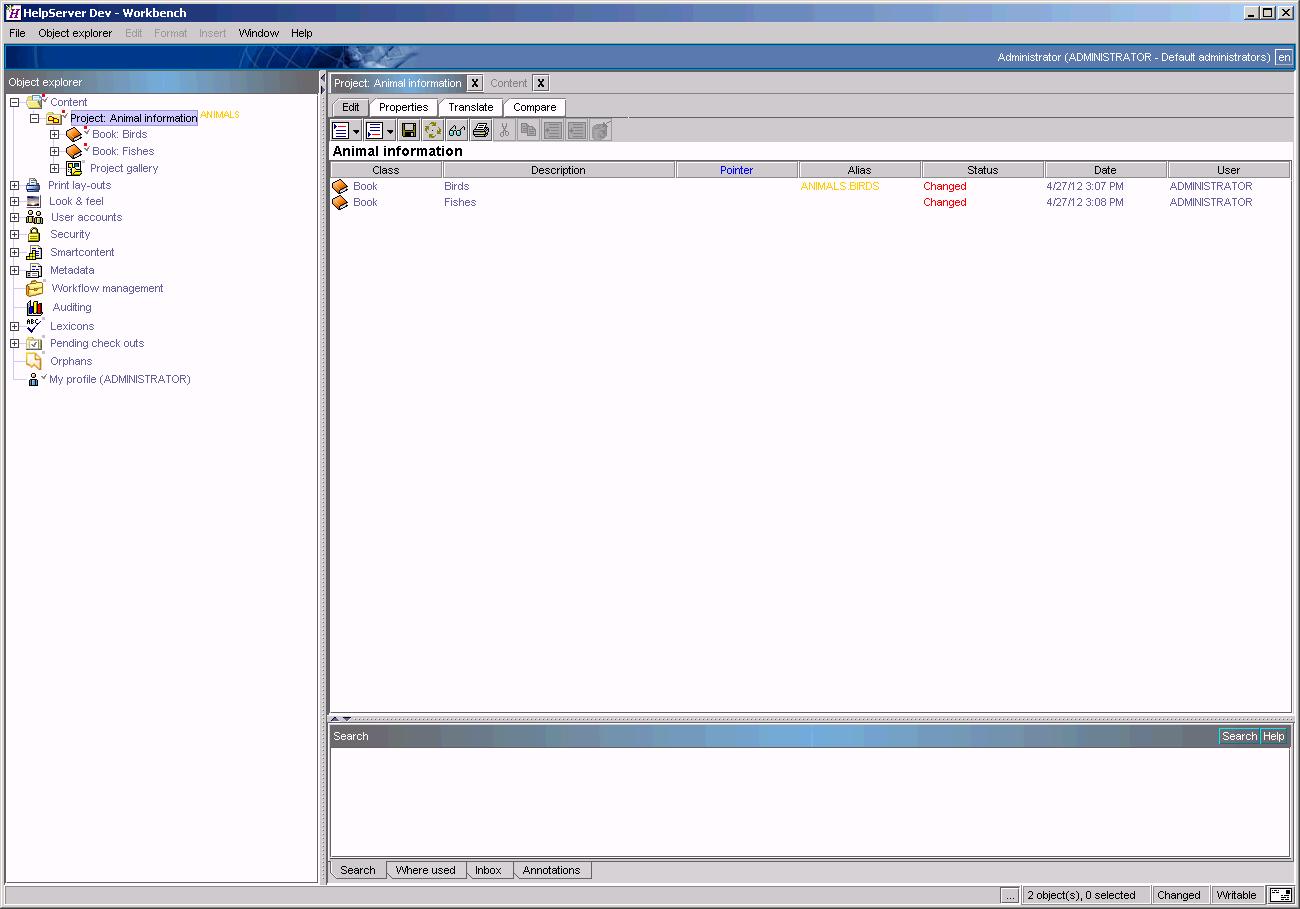The image size is (1300, 909).
Task: Print the Animal information list
Action: pyautogui.click(x=480, y=130)
